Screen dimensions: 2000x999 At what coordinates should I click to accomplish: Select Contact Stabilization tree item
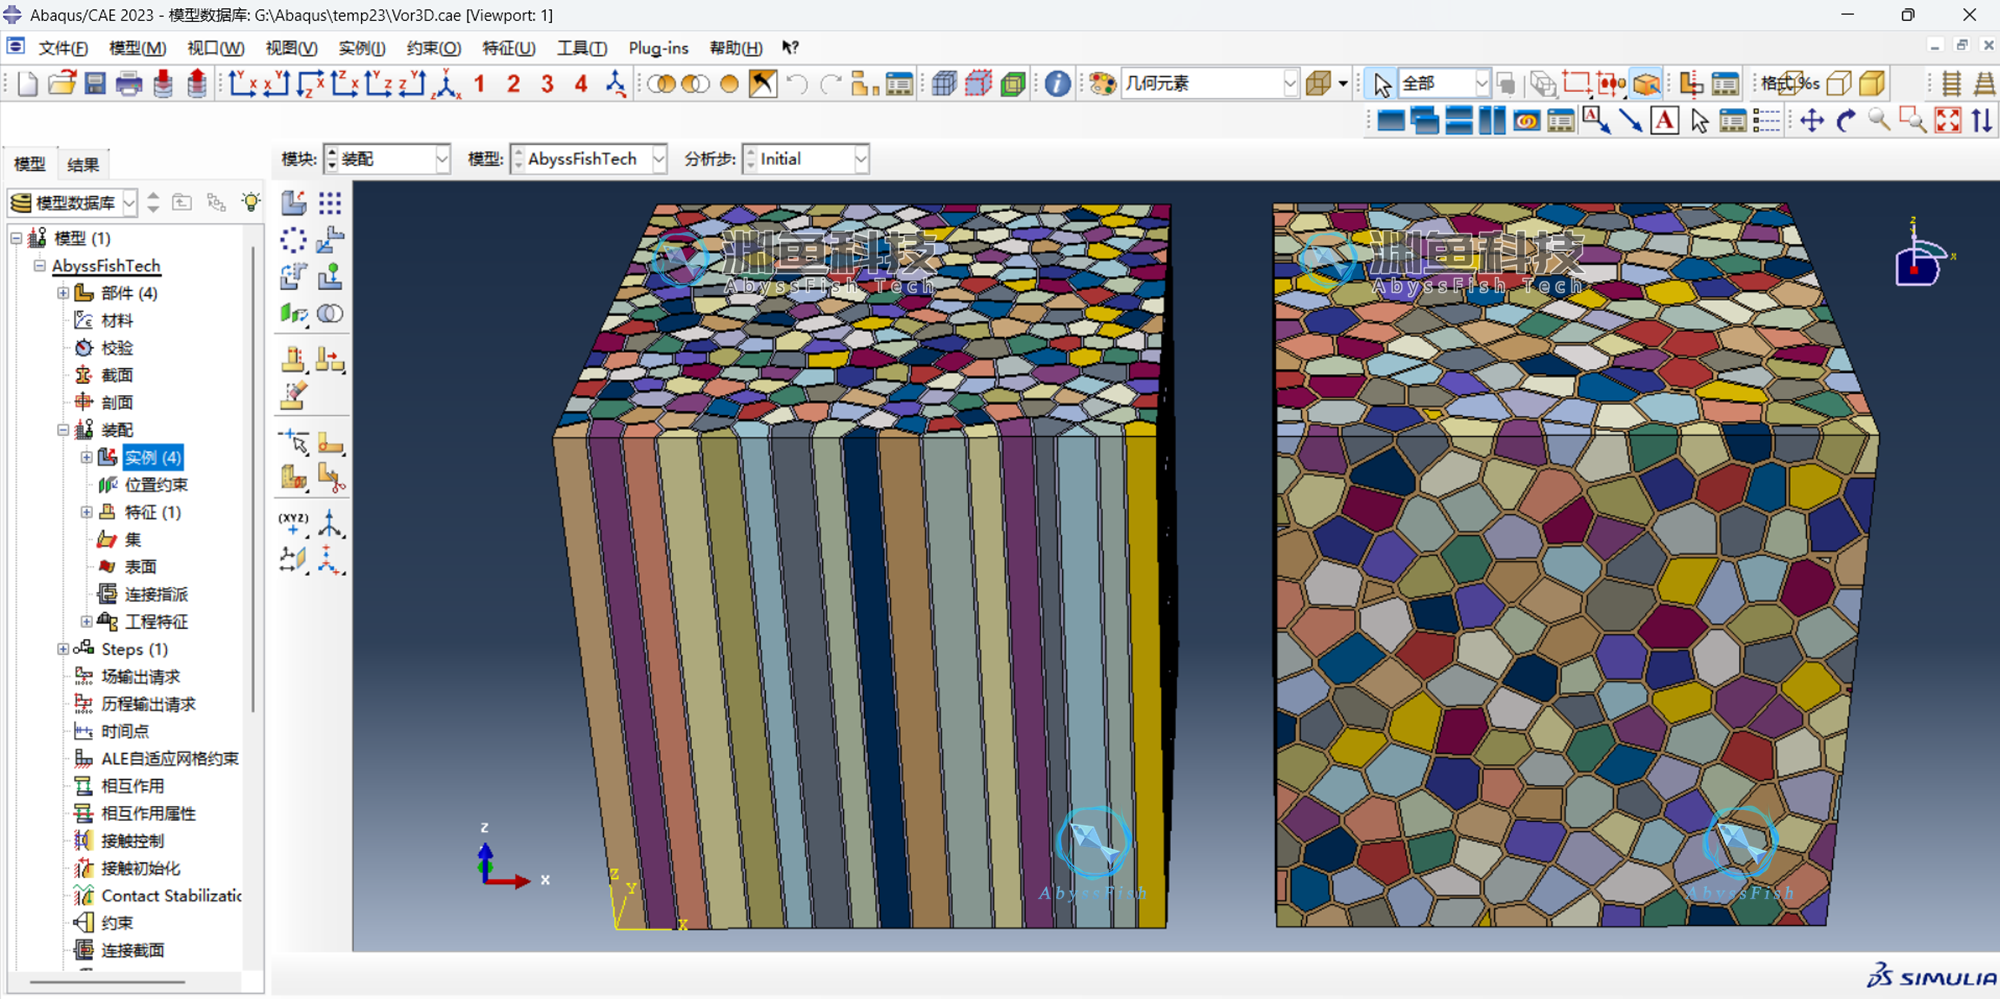171,896
